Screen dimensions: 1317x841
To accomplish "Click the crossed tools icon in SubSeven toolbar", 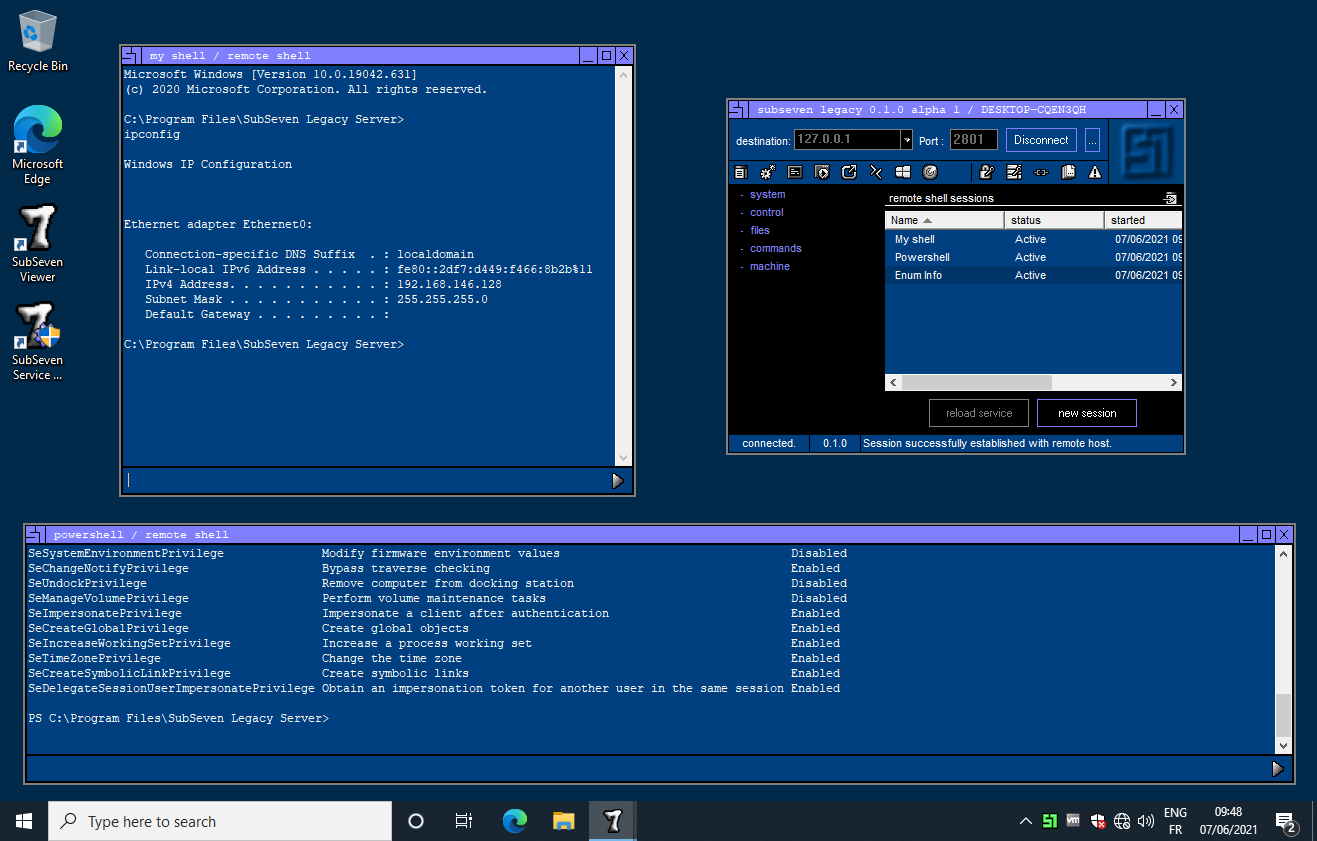I will point(876,172).
